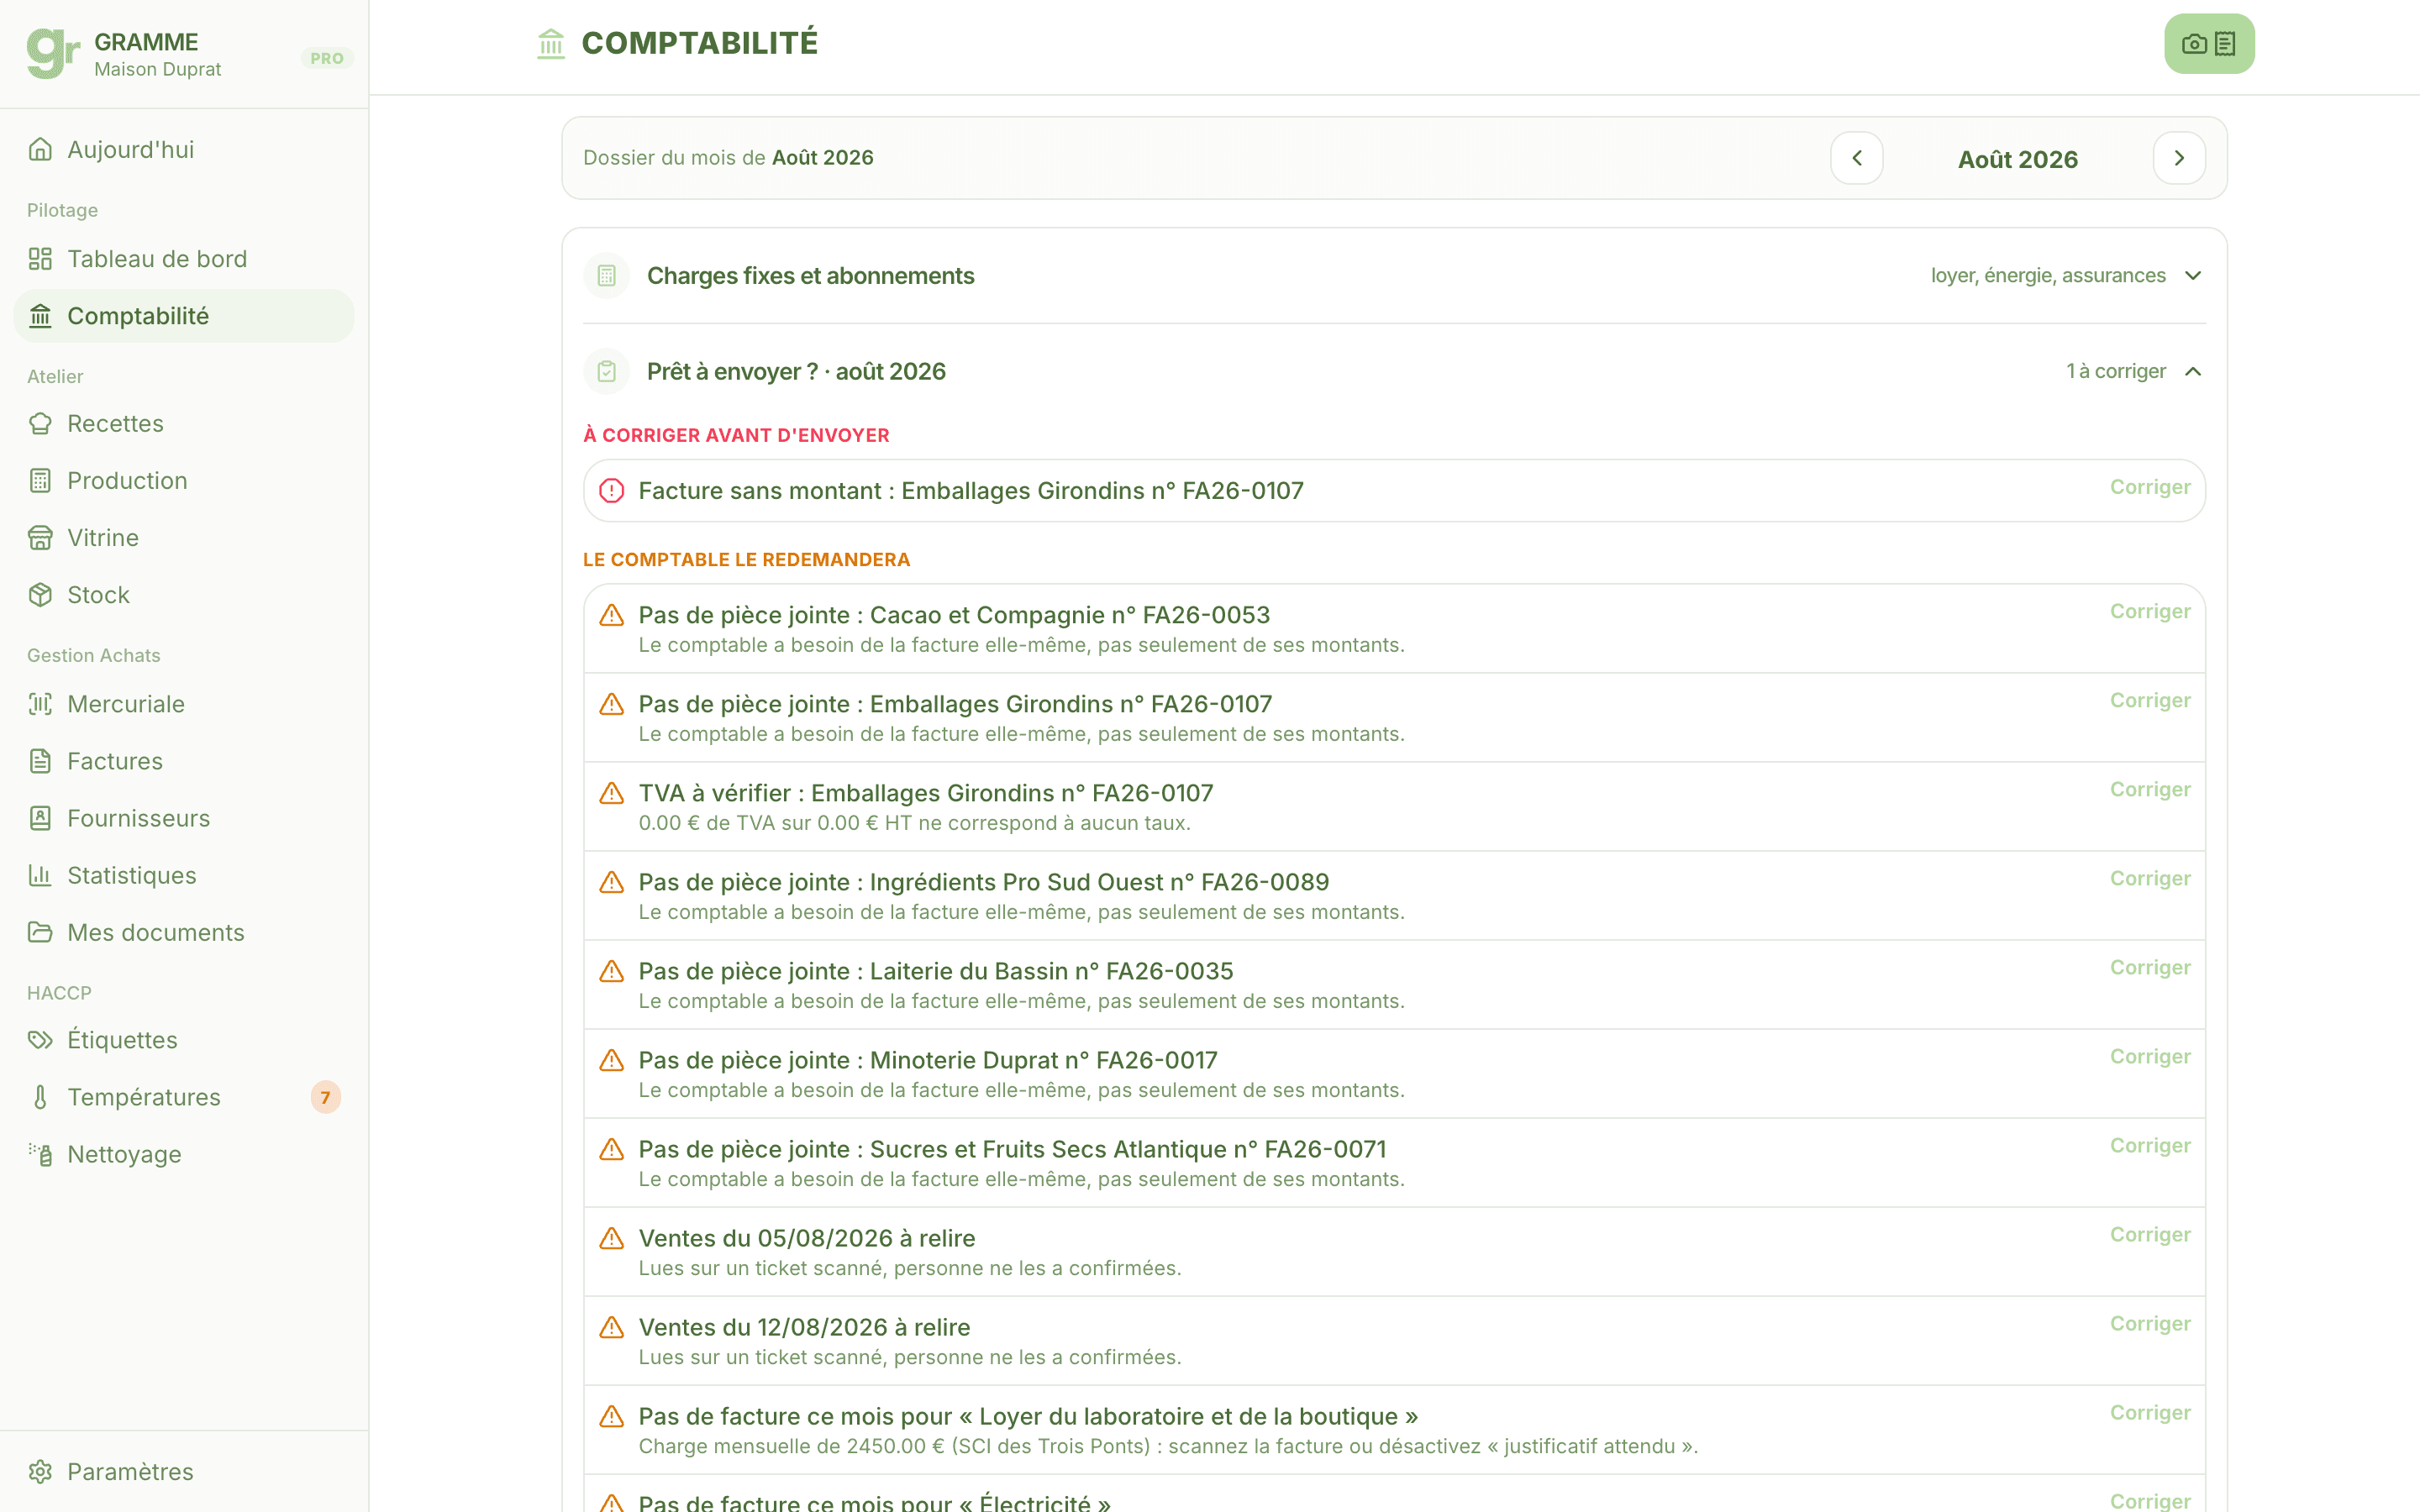Viewport: 2420px width, 1512px height.
Task: Click Corriger for Sucres et Fruits Secs Atlantique
Action: click(2150, 1145)
